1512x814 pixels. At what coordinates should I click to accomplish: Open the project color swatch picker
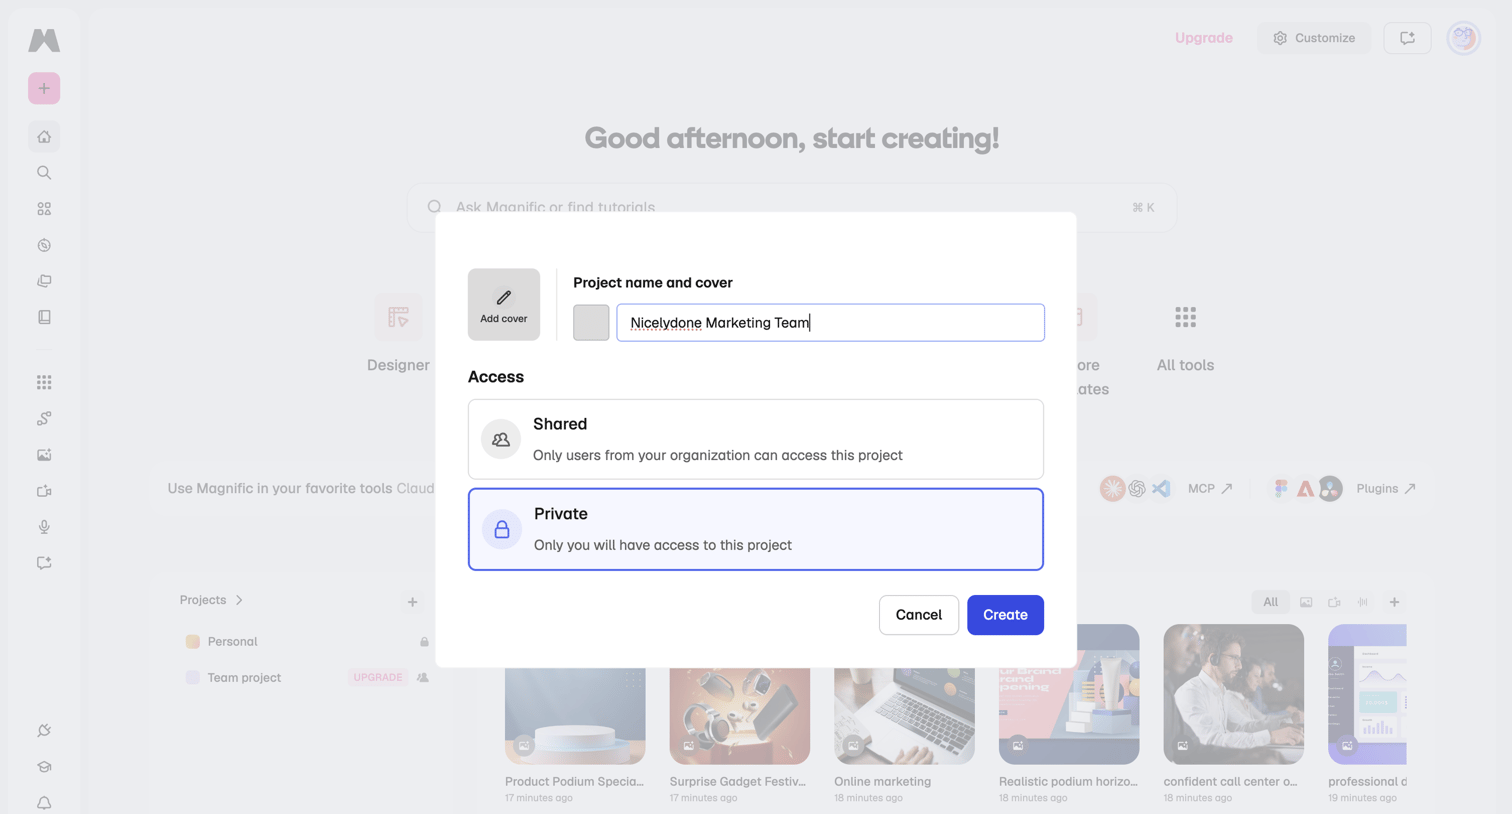pyautogui.click(x=591, y=323)
